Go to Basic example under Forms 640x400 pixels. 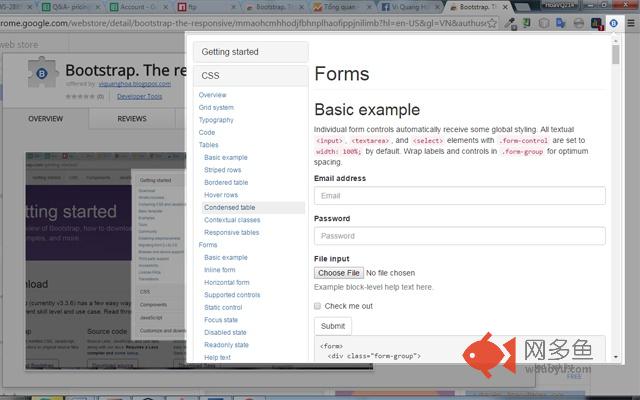pyautogui.click(x=226, y=258)
